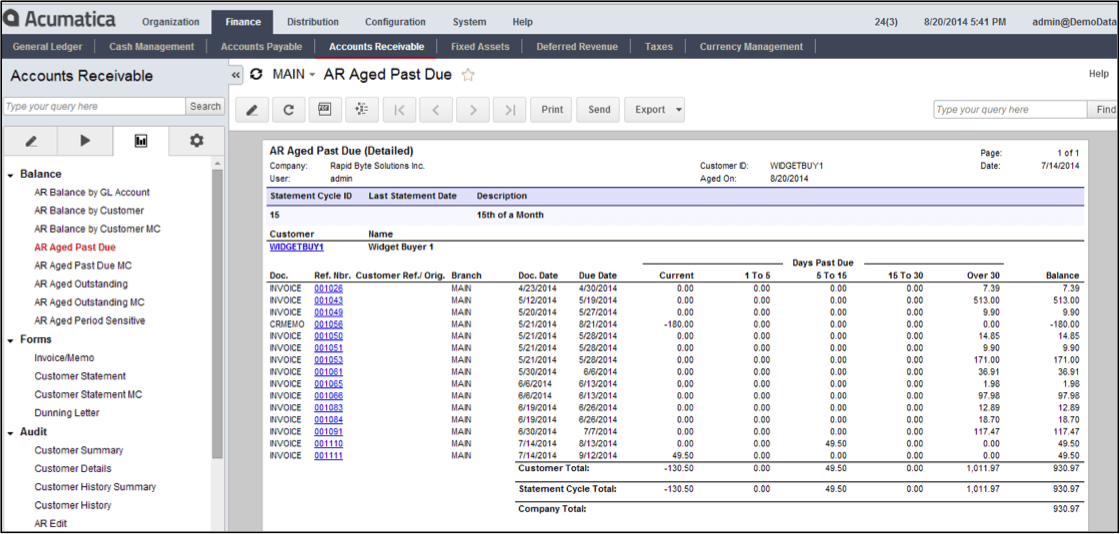Viewport: 1120px width, 534px height.
Task: Click the Print button
Action: [552, 110]
